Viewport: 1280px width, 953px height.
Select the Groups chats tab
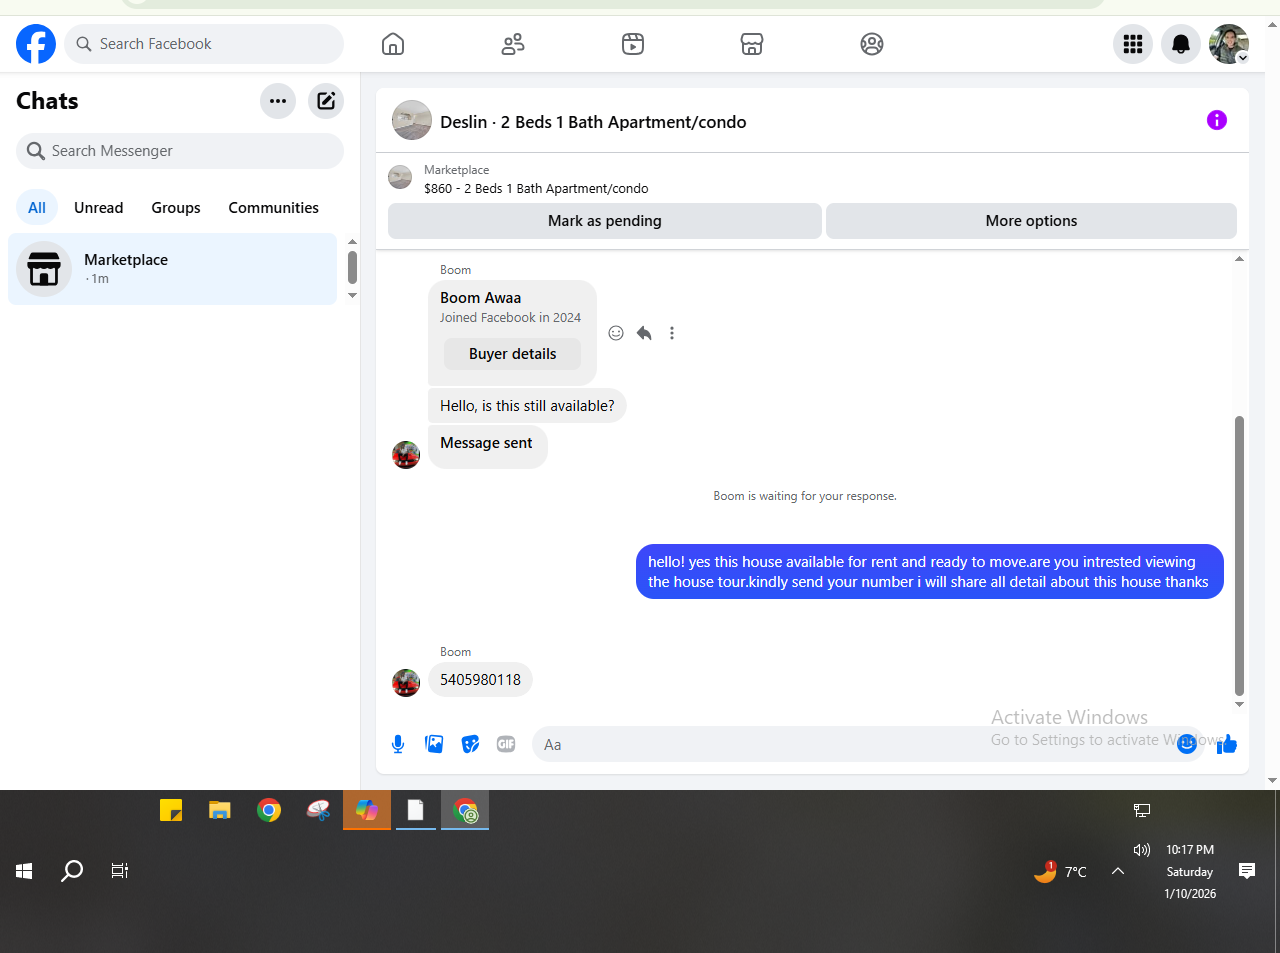(x=176, y=208)
